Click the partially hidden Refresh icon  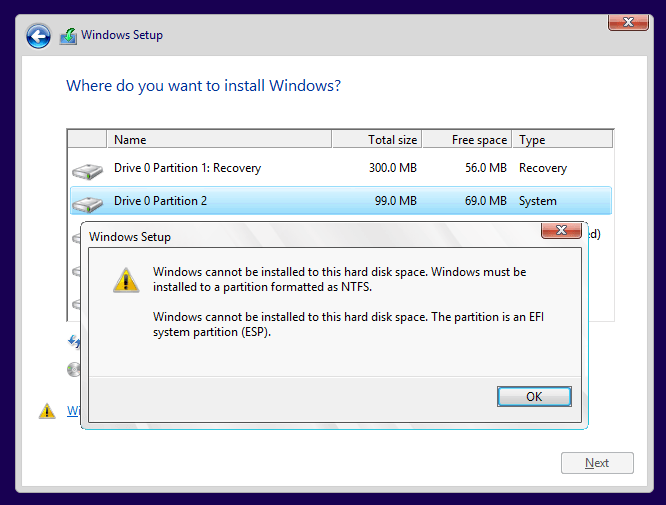tap(73, 342)
